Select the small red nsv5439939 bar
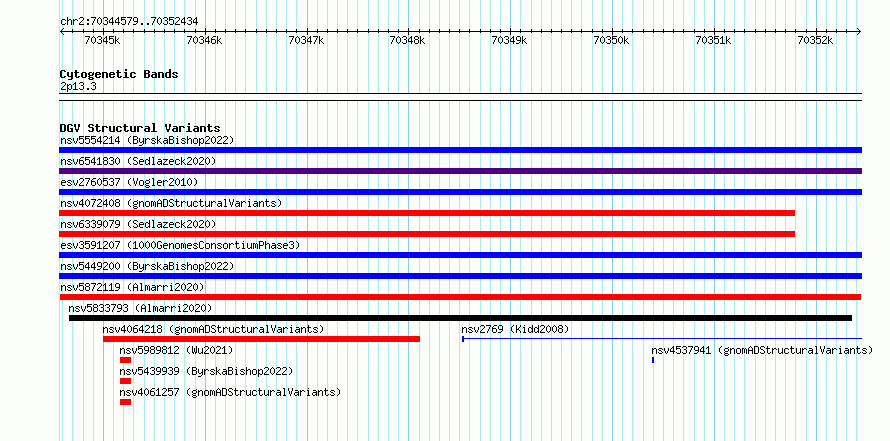 [125, 381]
